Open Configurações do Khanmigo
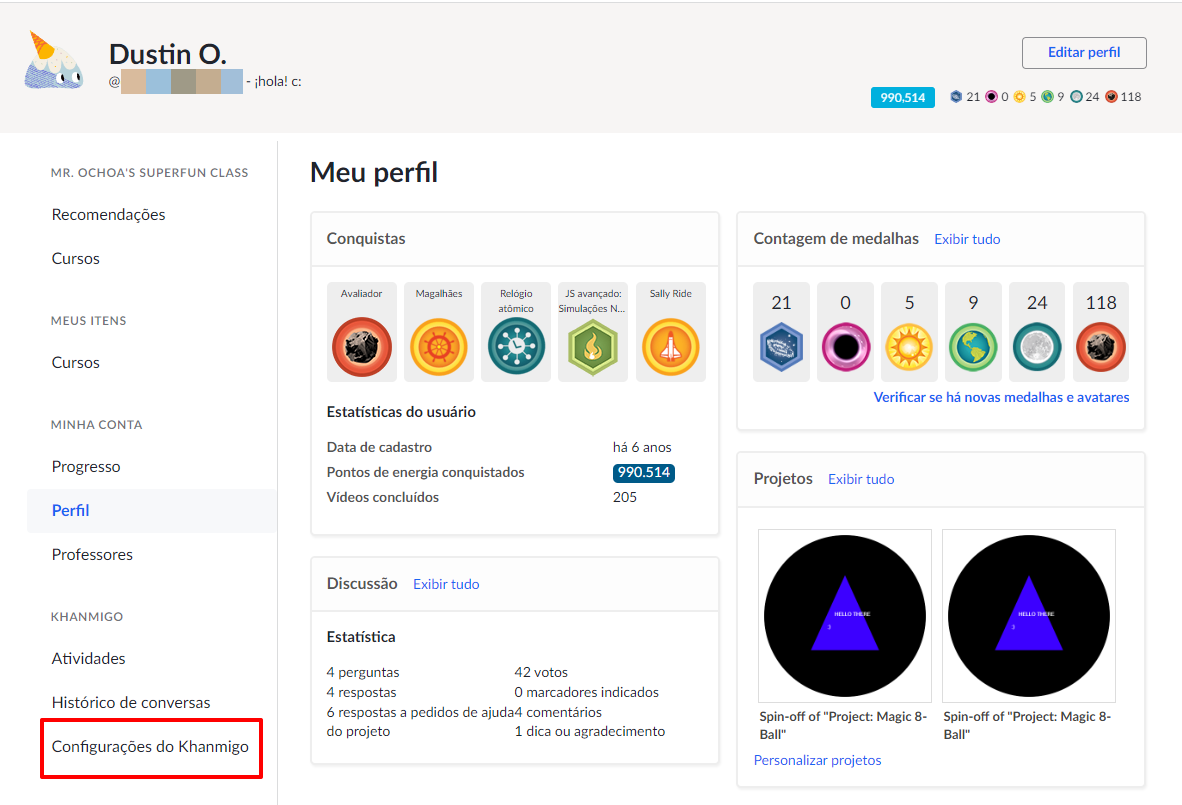Viewport: 1182px width, 805px height. (150, 747)
